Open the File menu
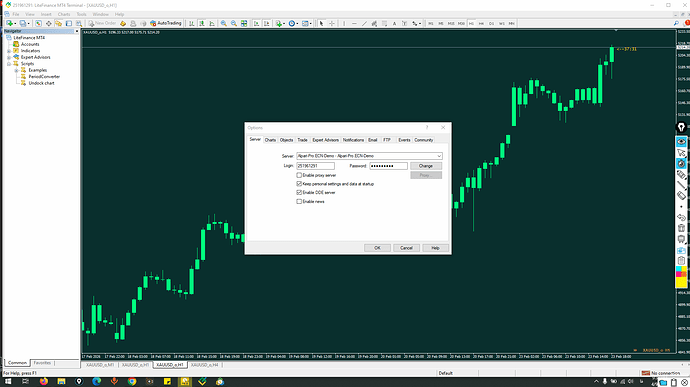This screenshot has width=690, height=387. [15, 14]
